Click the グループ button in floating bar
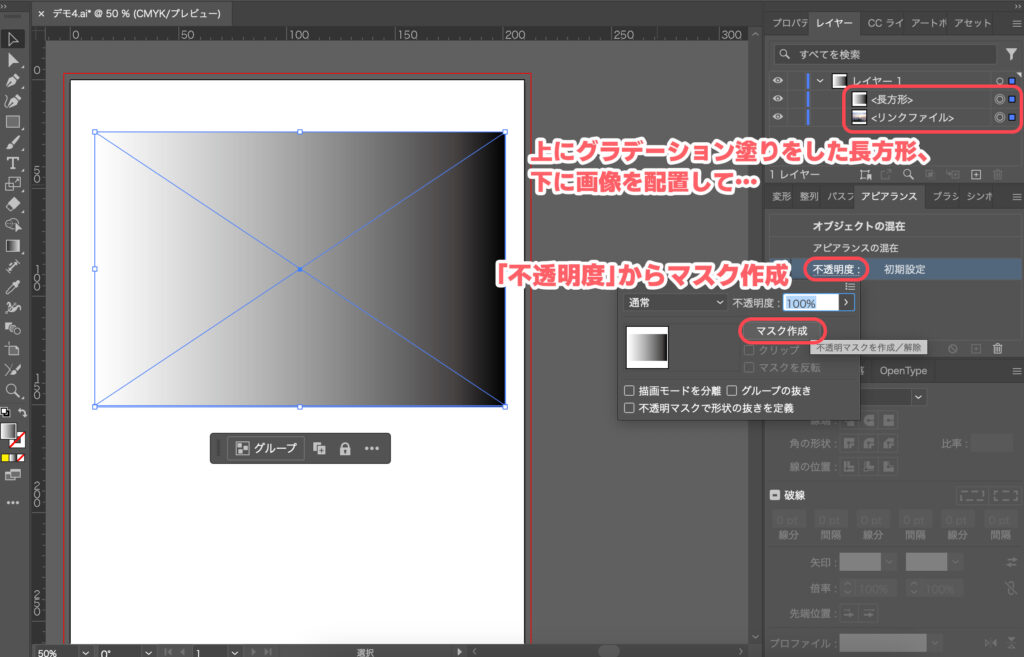This screenshot has height=657, width=1024. [266, 448]
